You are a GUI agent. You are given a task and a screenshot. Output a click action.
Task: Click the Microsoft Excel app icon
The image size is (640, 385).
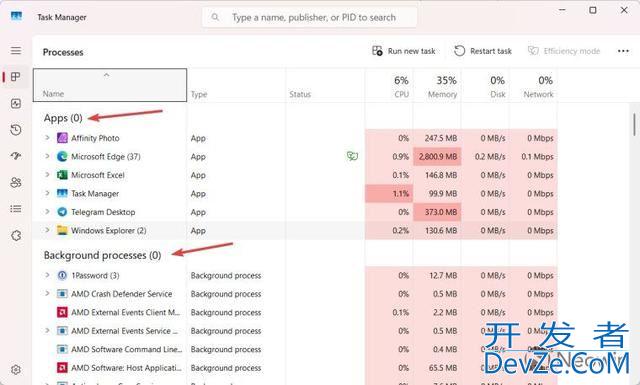[62, 175]
